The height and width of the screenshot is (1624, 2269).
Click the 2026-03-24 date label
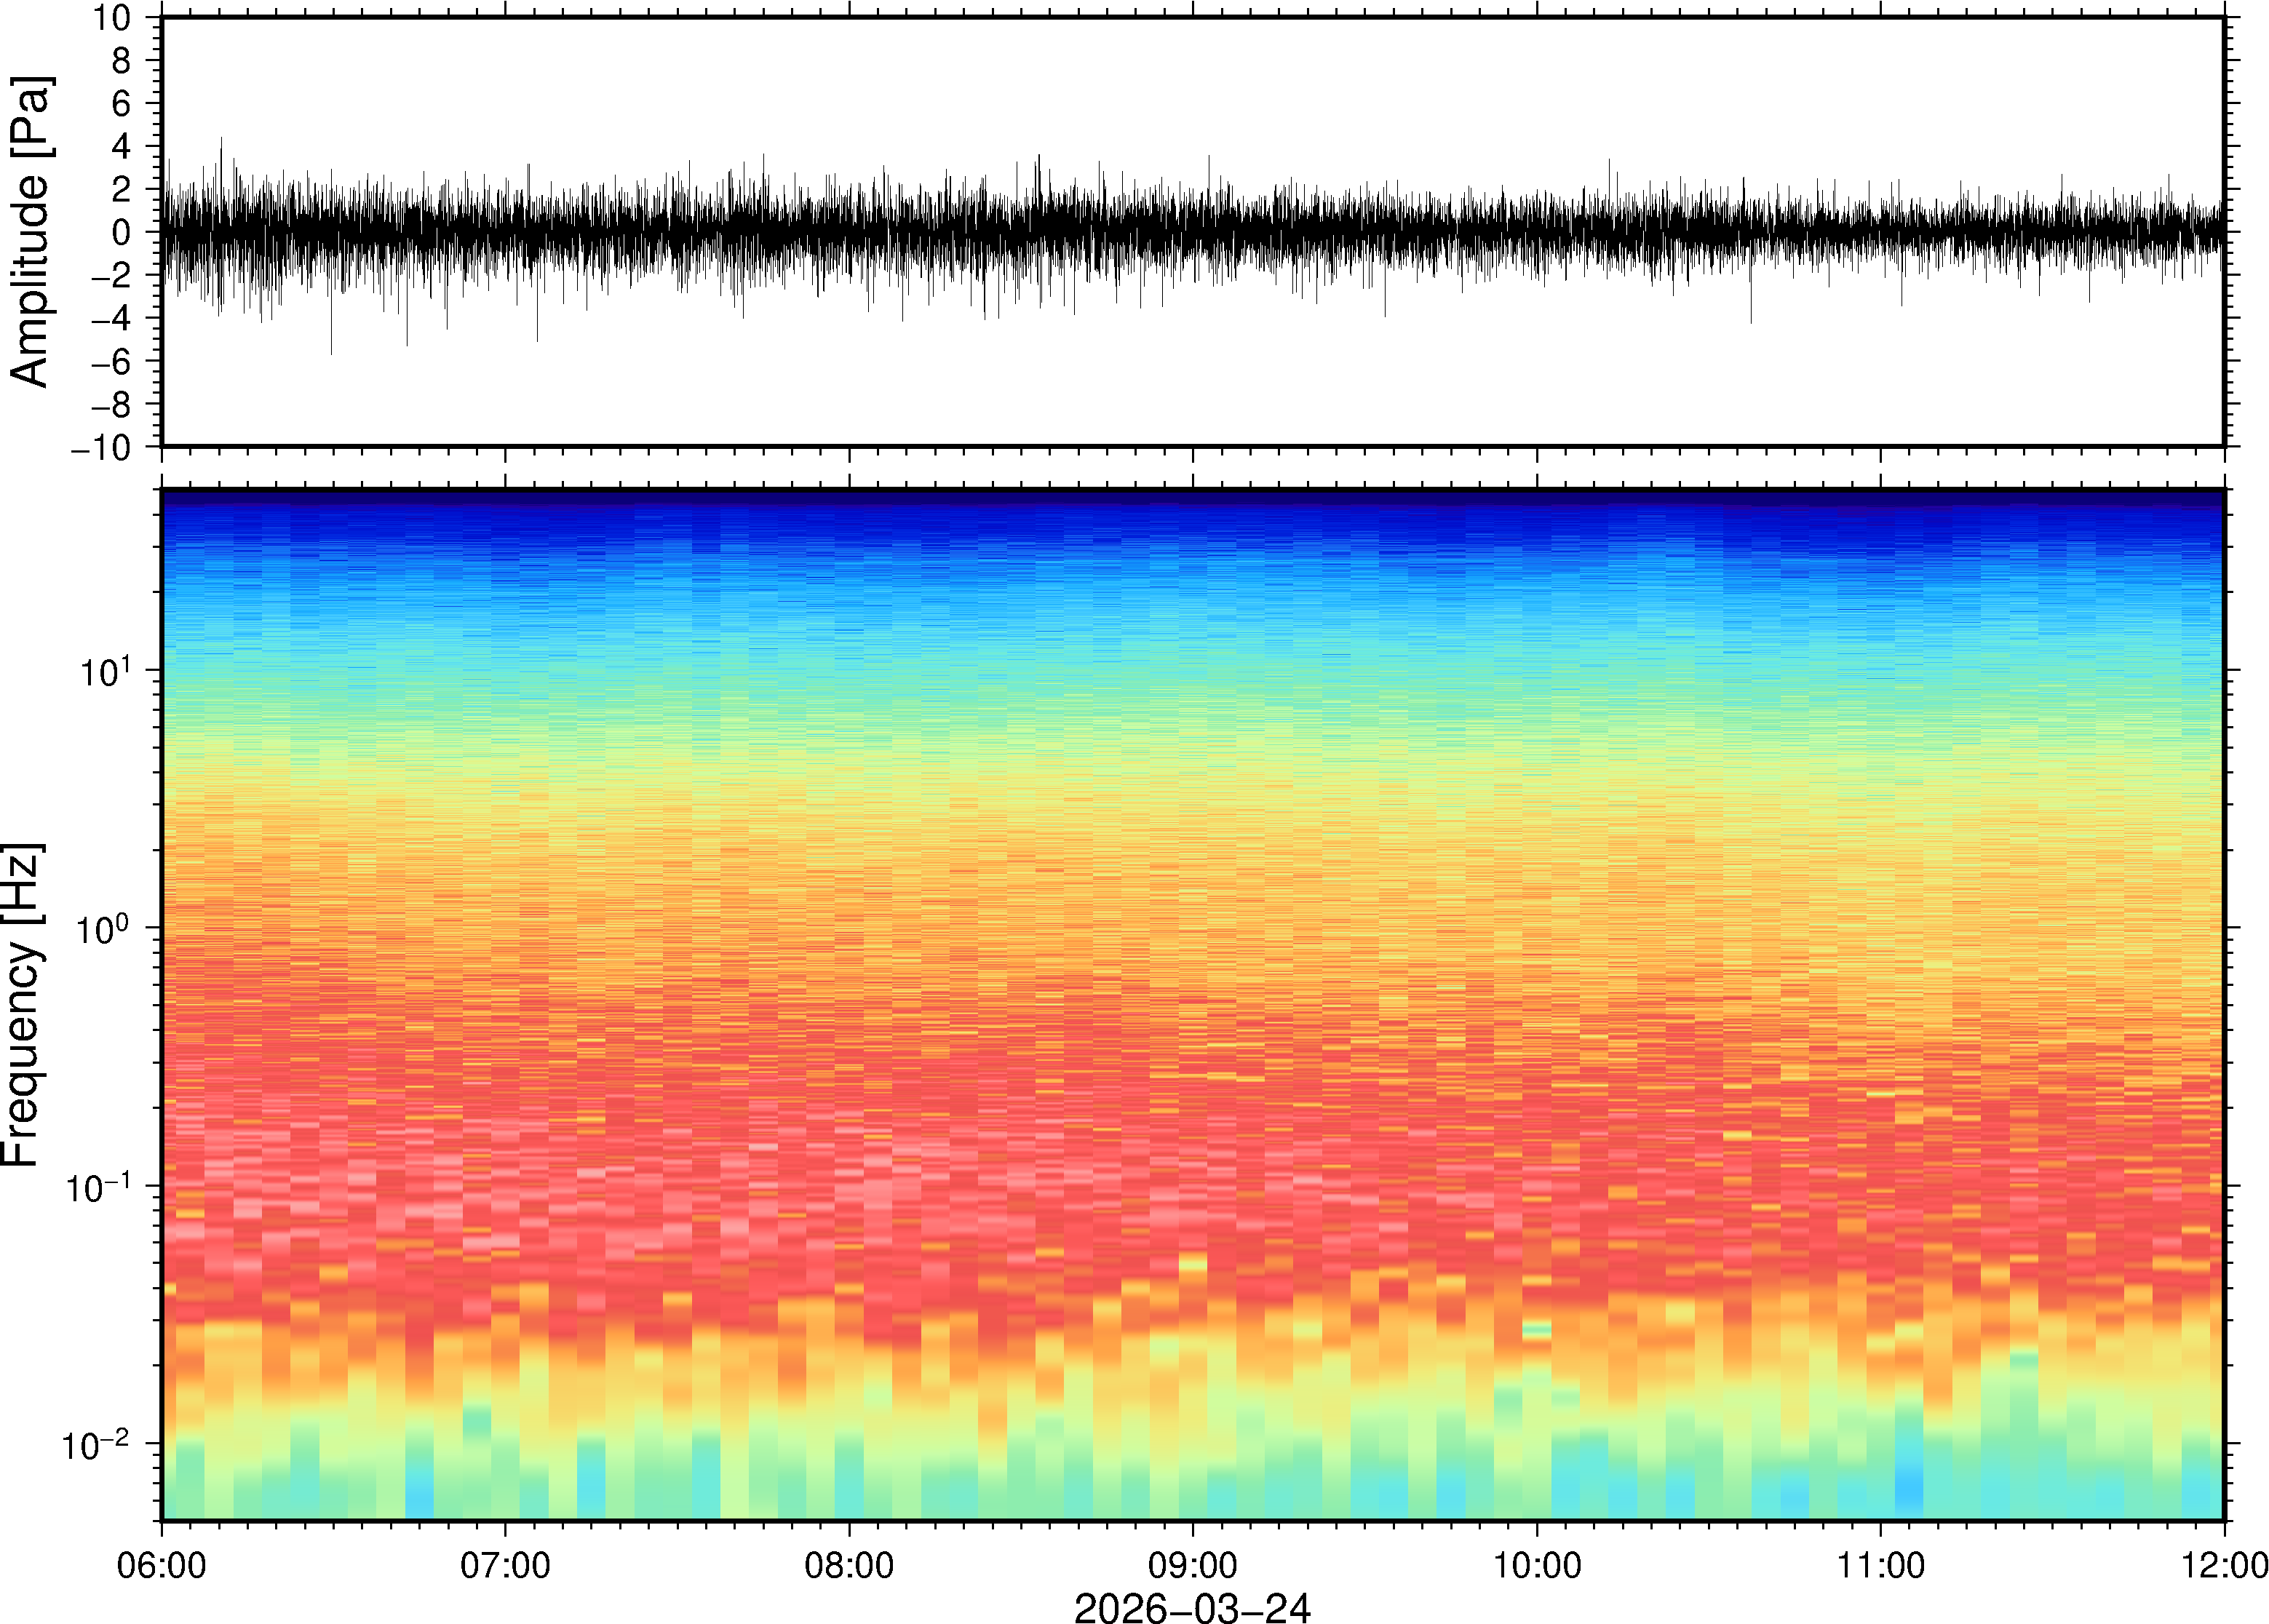tap(1192, 1608)
